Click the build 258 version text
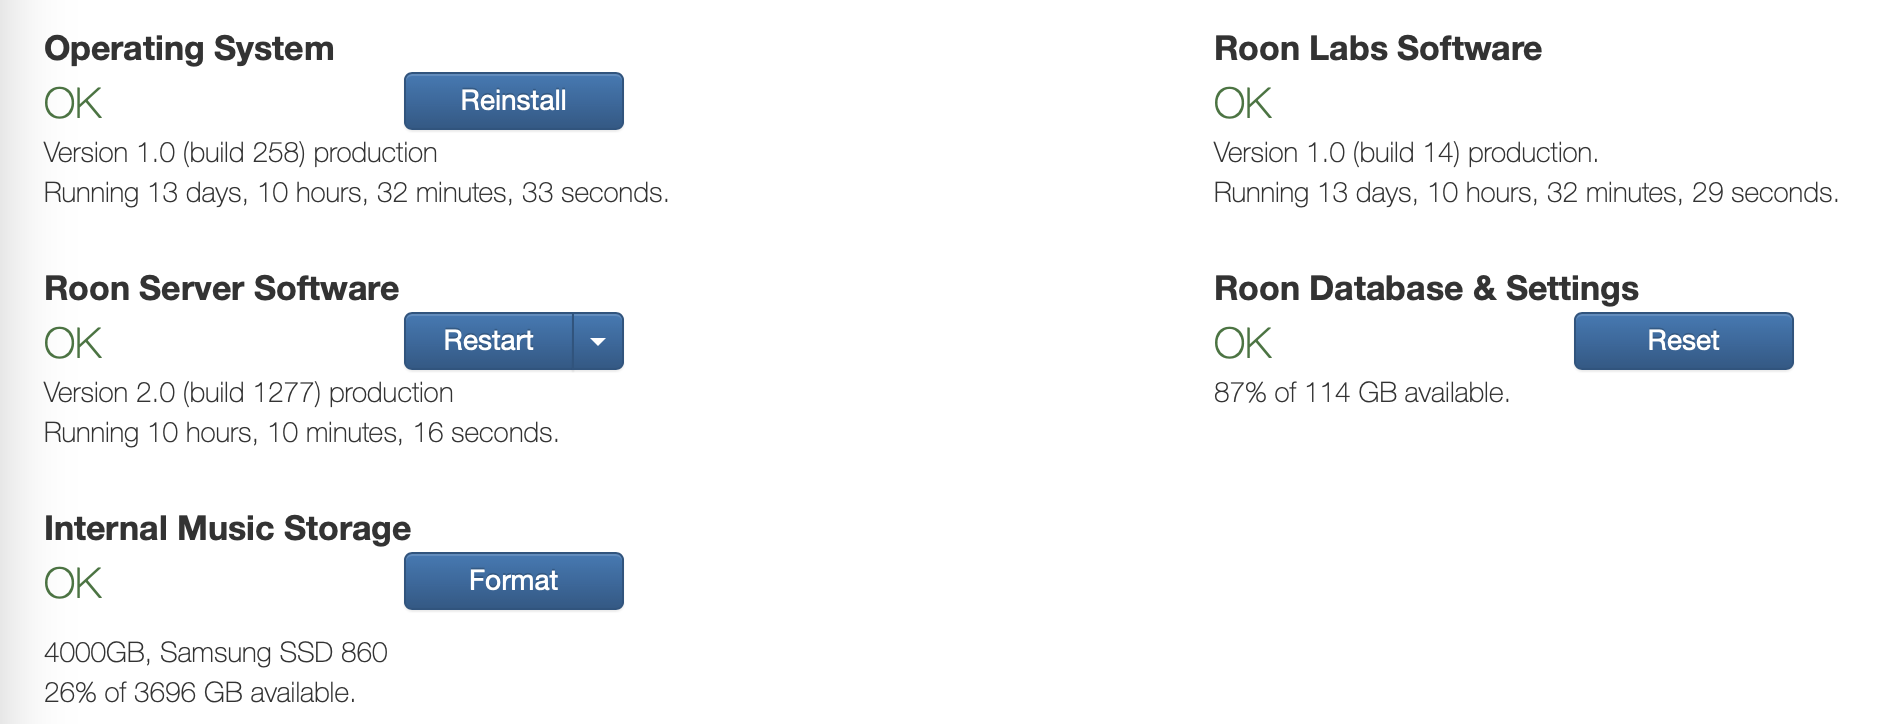 (240, 153)
